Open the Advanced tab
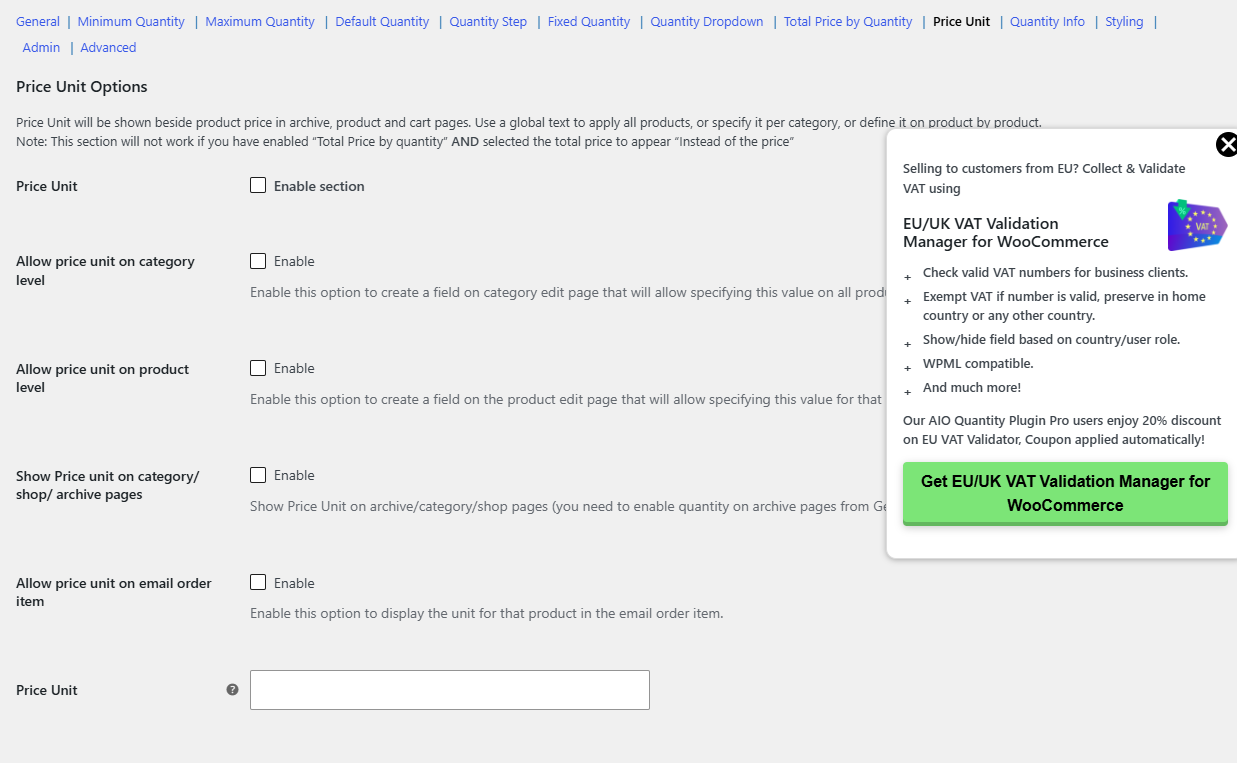The width and height of the screenshot is (1237, 763). tap(108, 47)
